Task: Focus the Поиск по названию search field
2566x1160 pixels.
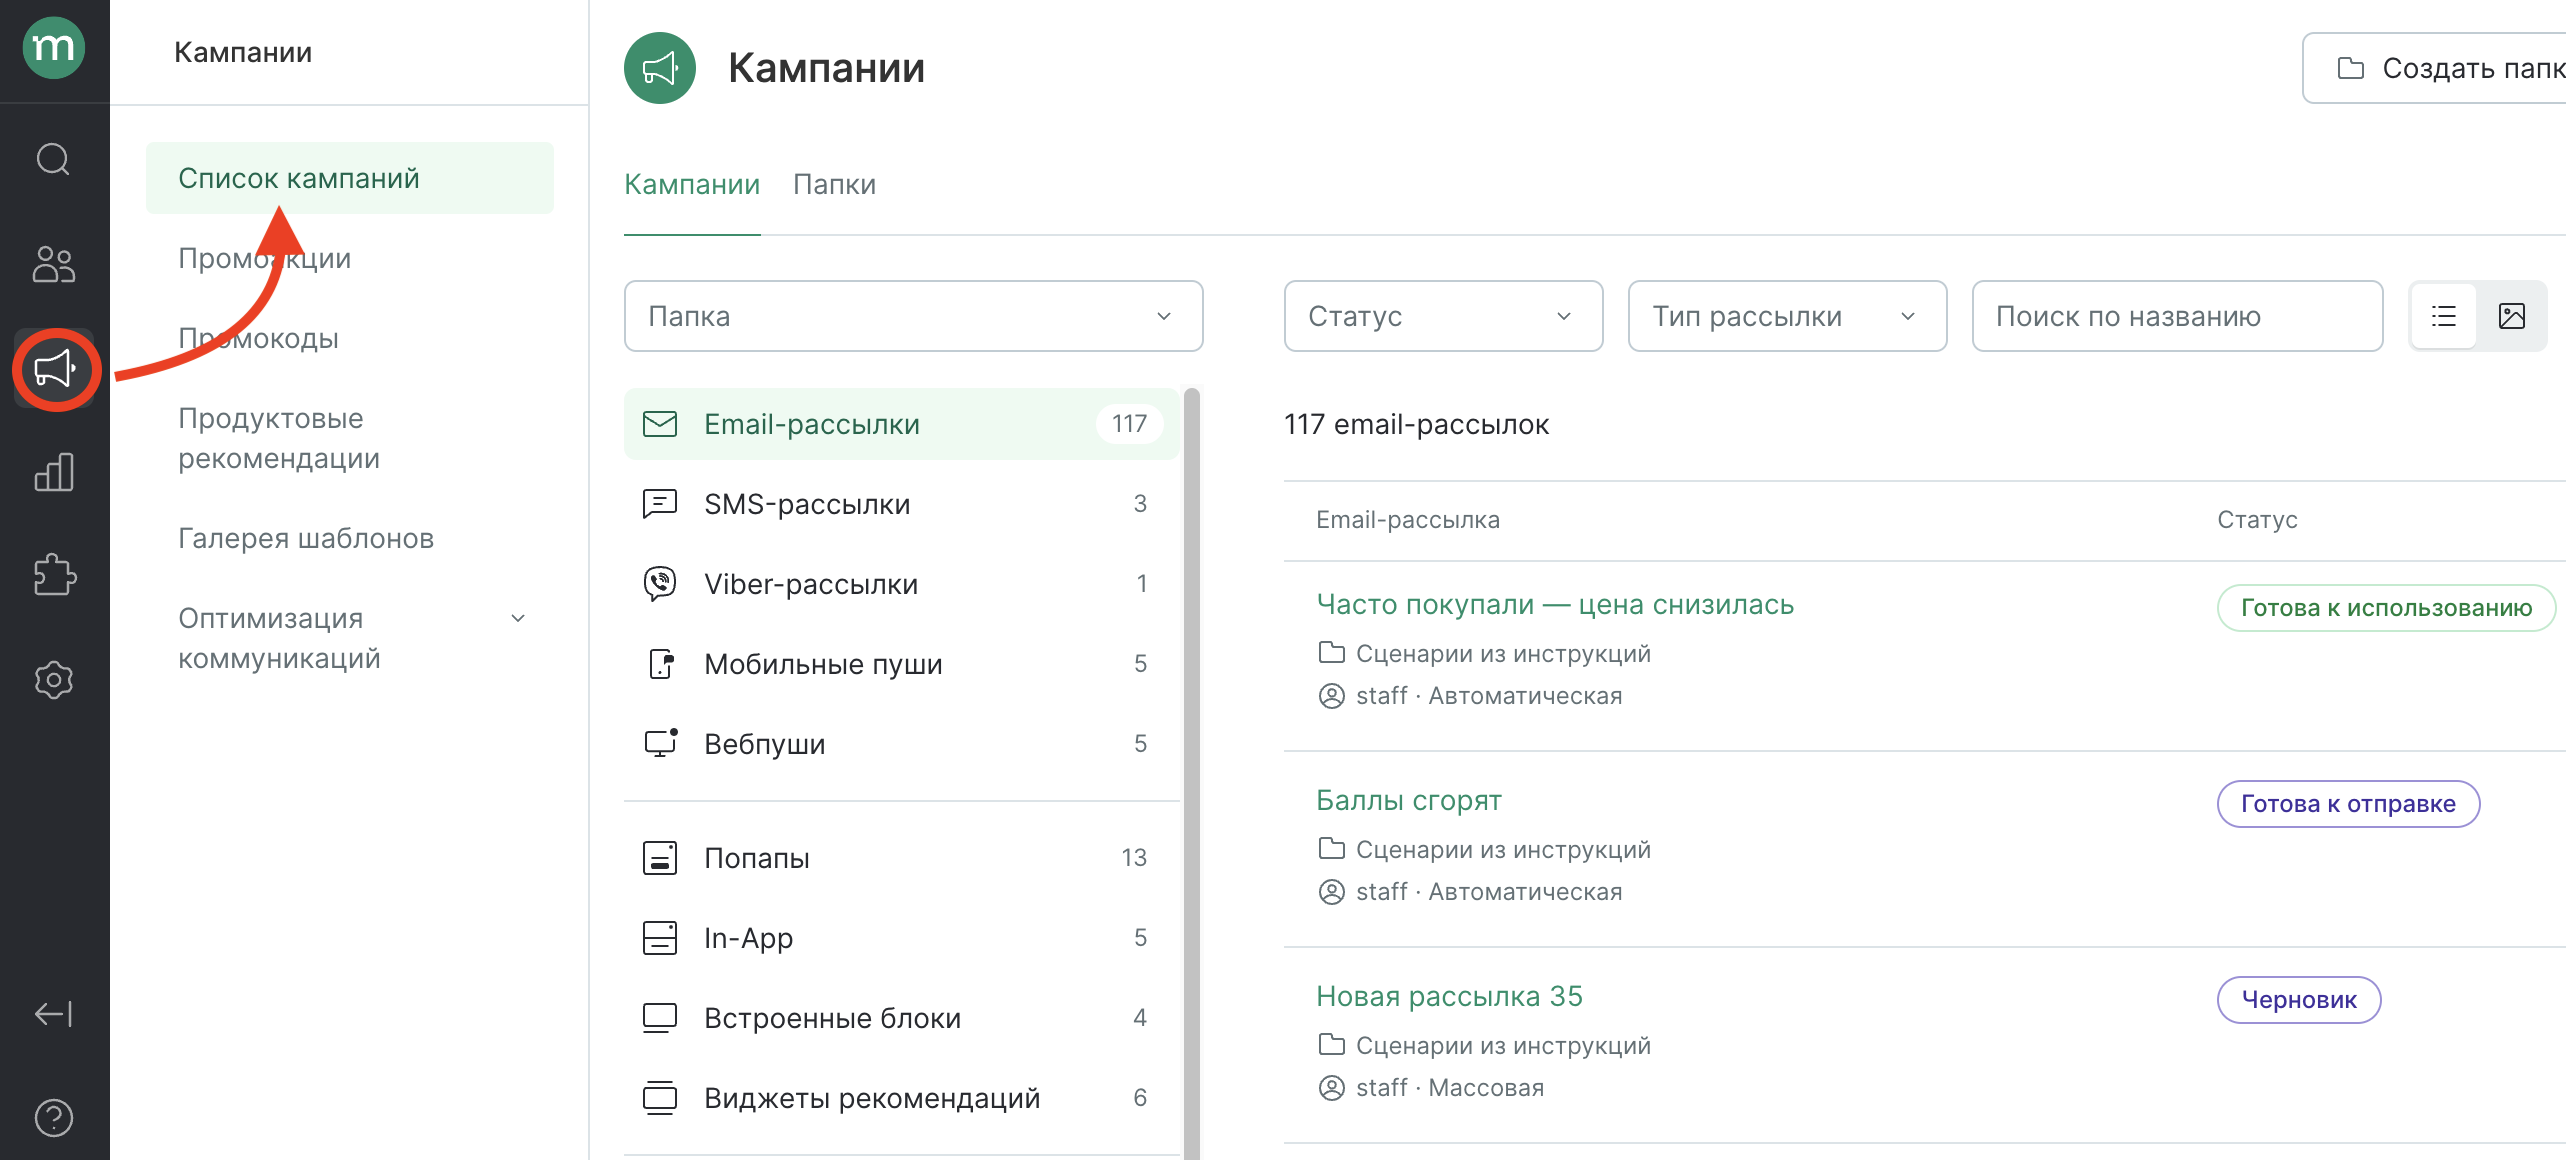Action: point(2177,316)
